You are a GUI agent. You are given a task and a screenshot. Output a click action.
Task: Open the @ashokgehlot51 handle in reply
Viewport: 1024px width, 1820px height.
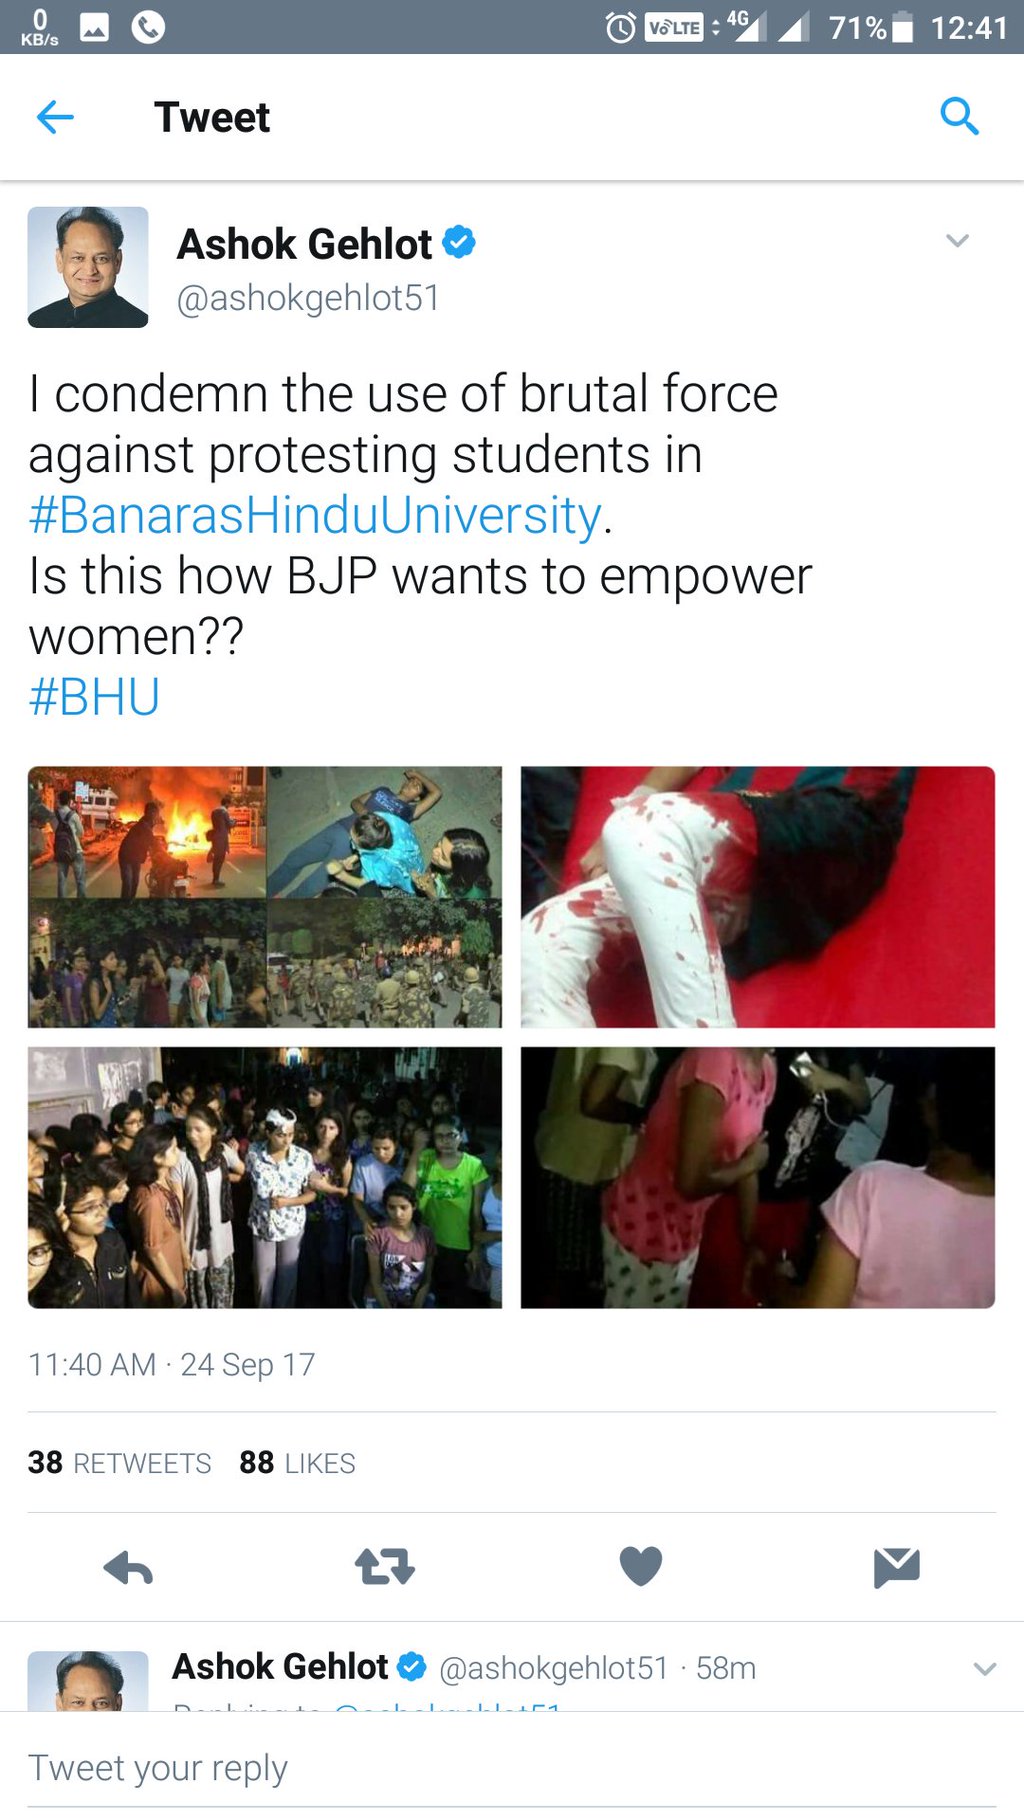tap(553, 1668)
